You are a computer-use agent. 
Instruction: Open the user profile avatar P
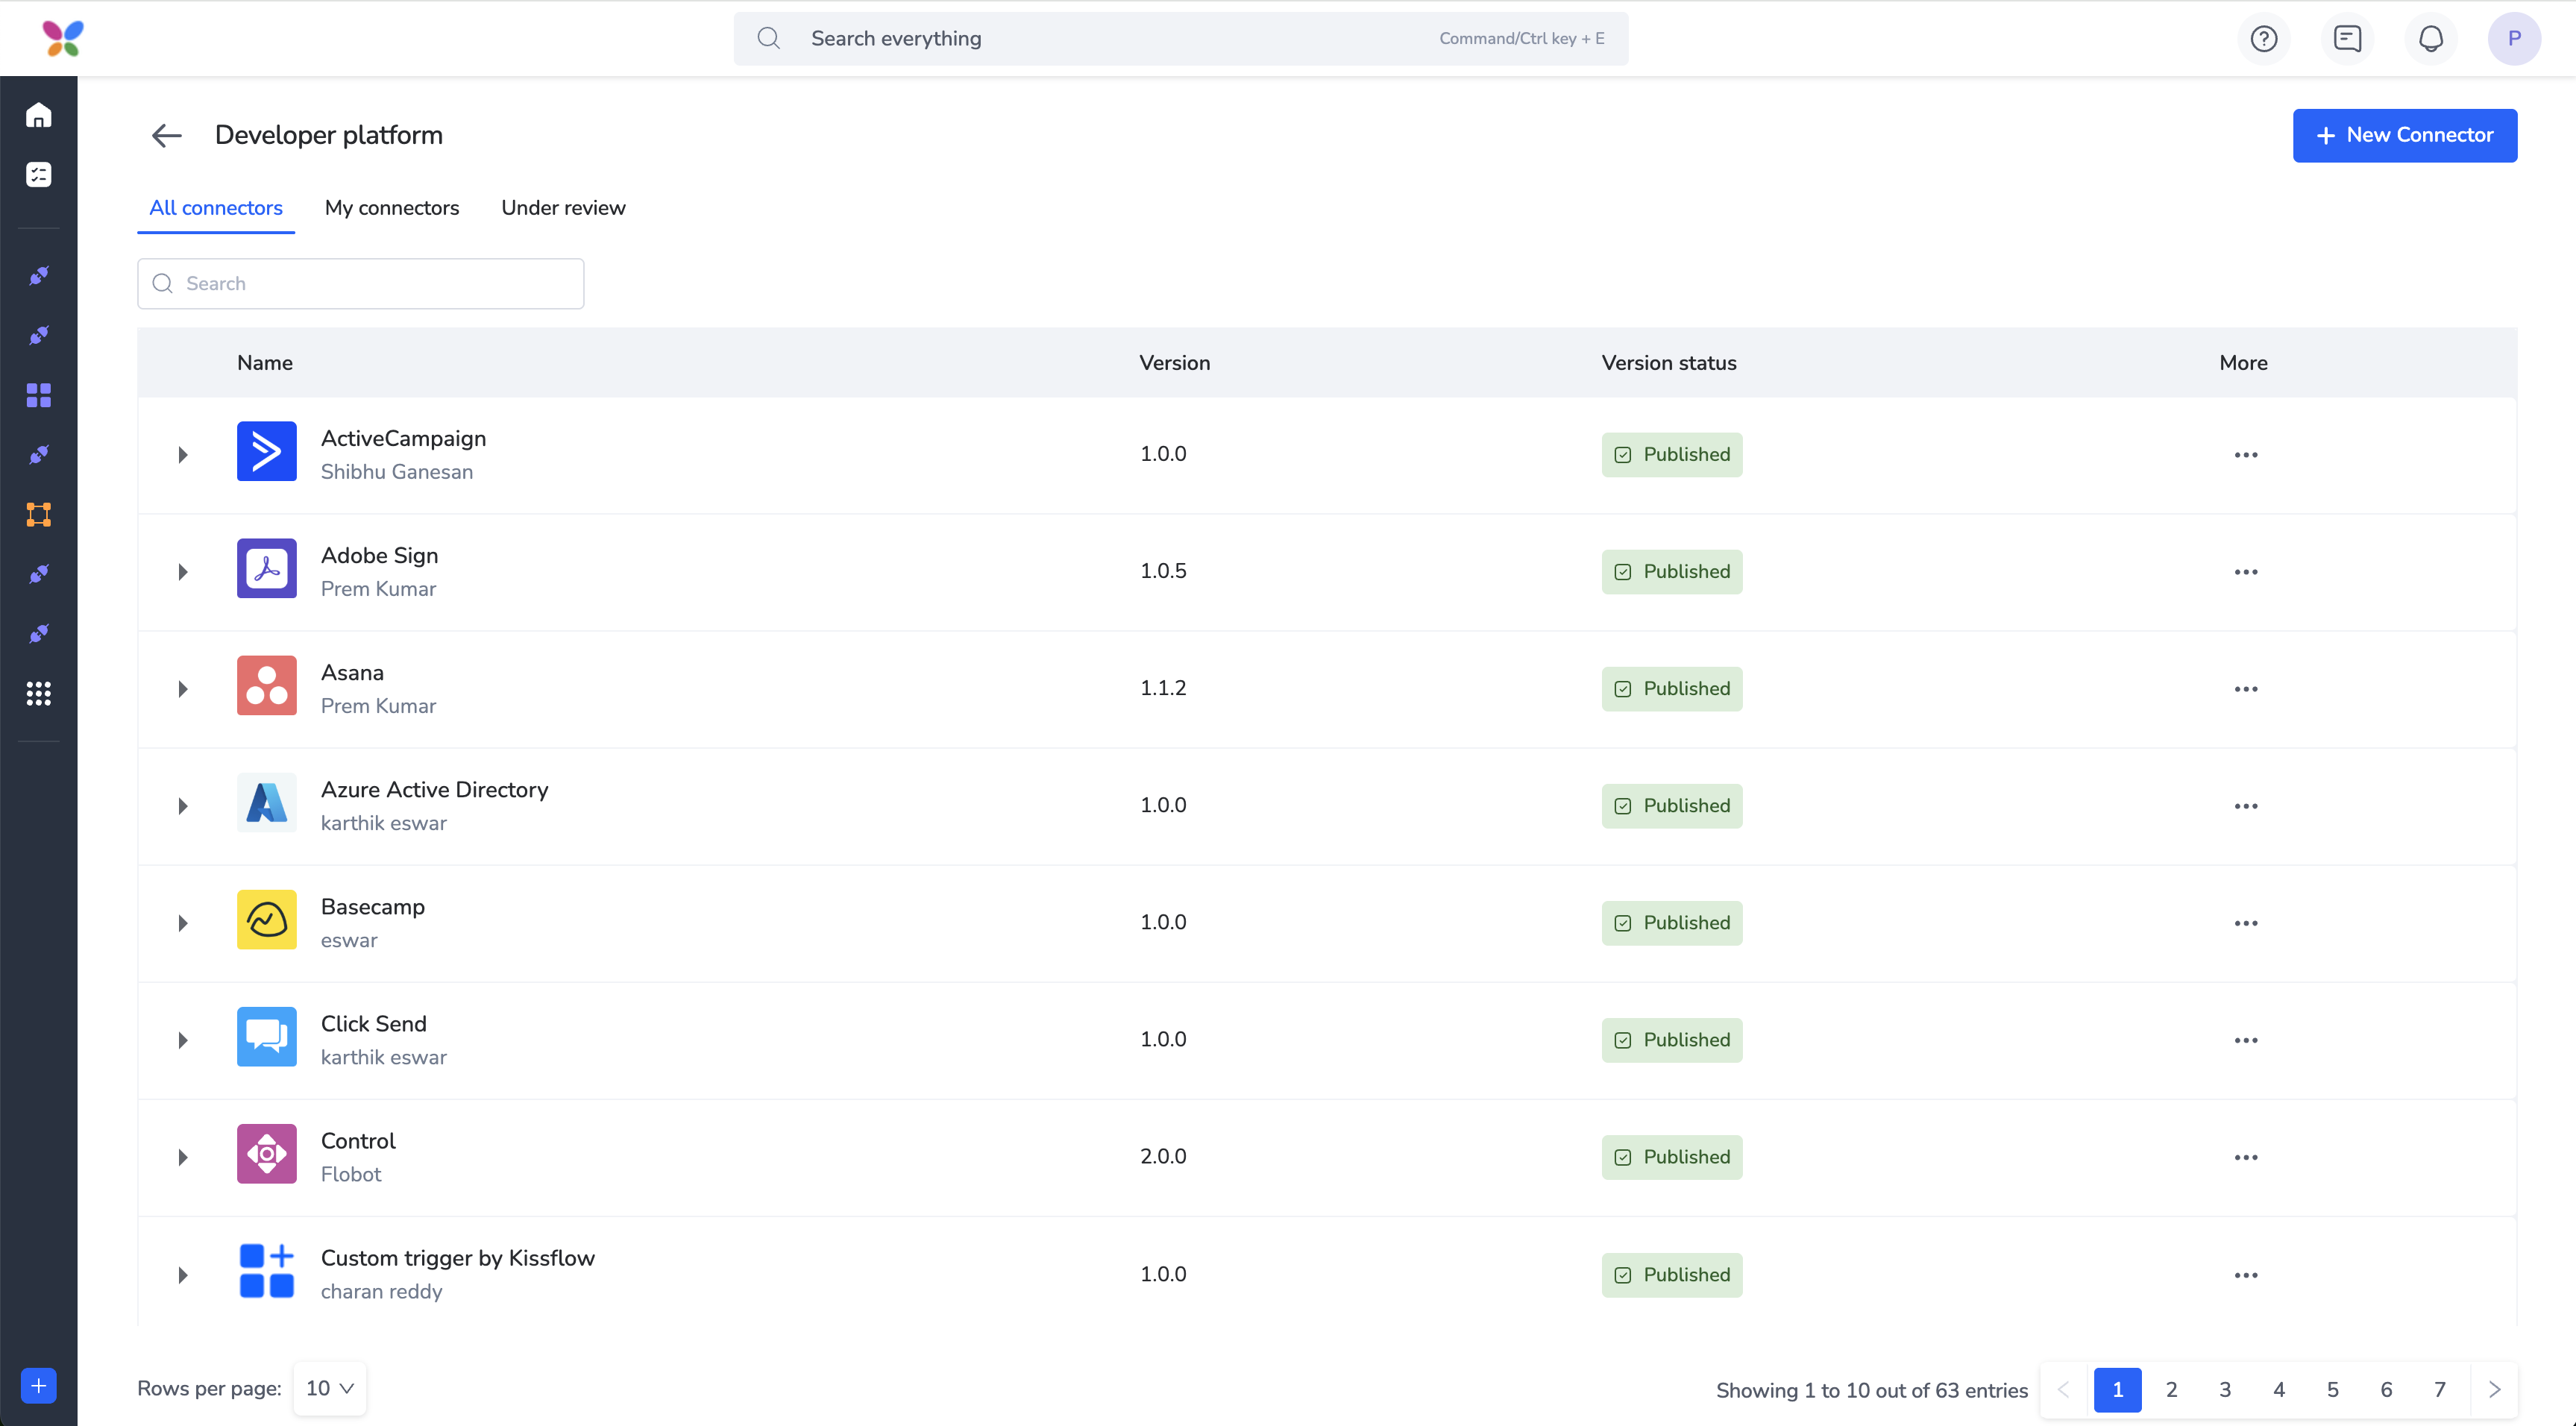click(2514, 38)
